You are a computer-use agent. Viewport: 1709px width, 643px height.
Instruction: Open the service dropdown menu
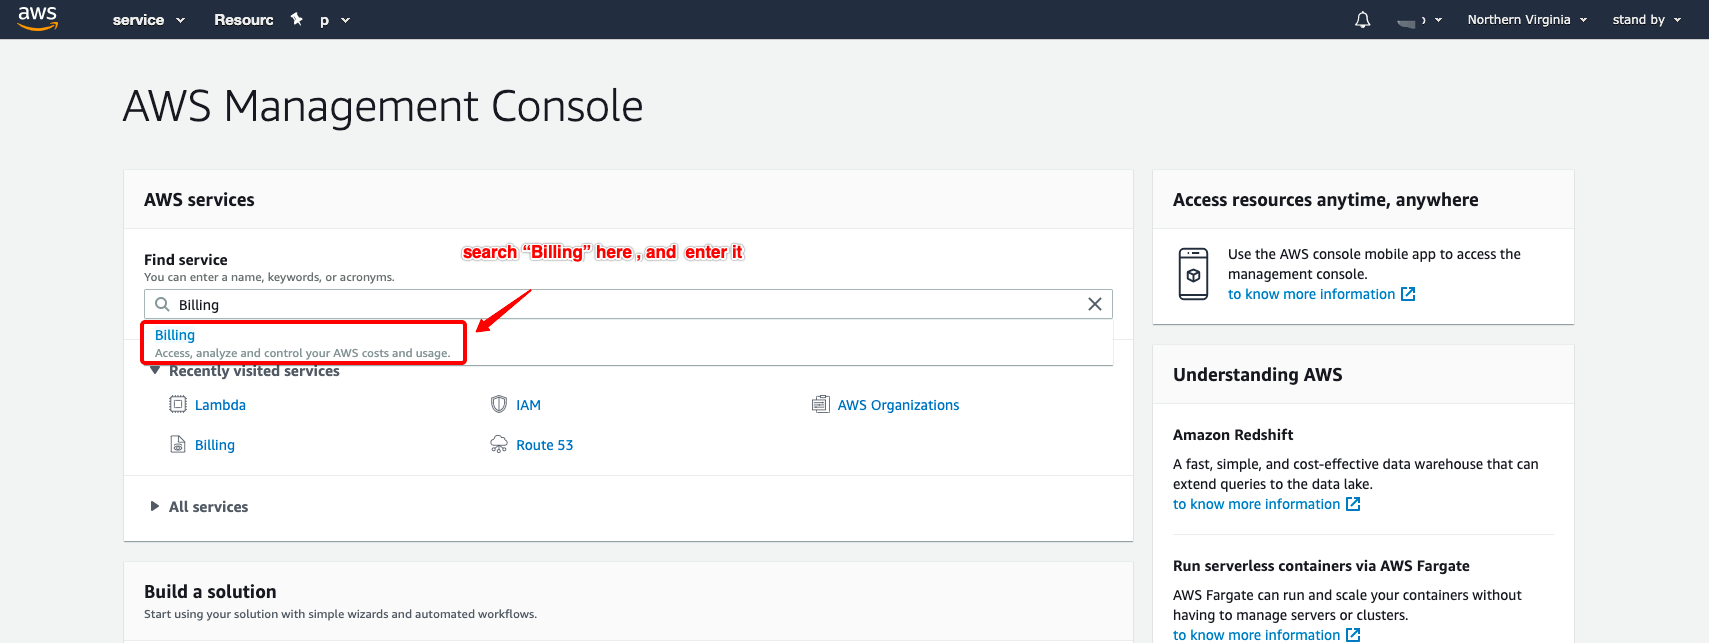click(x=148, y=20)
